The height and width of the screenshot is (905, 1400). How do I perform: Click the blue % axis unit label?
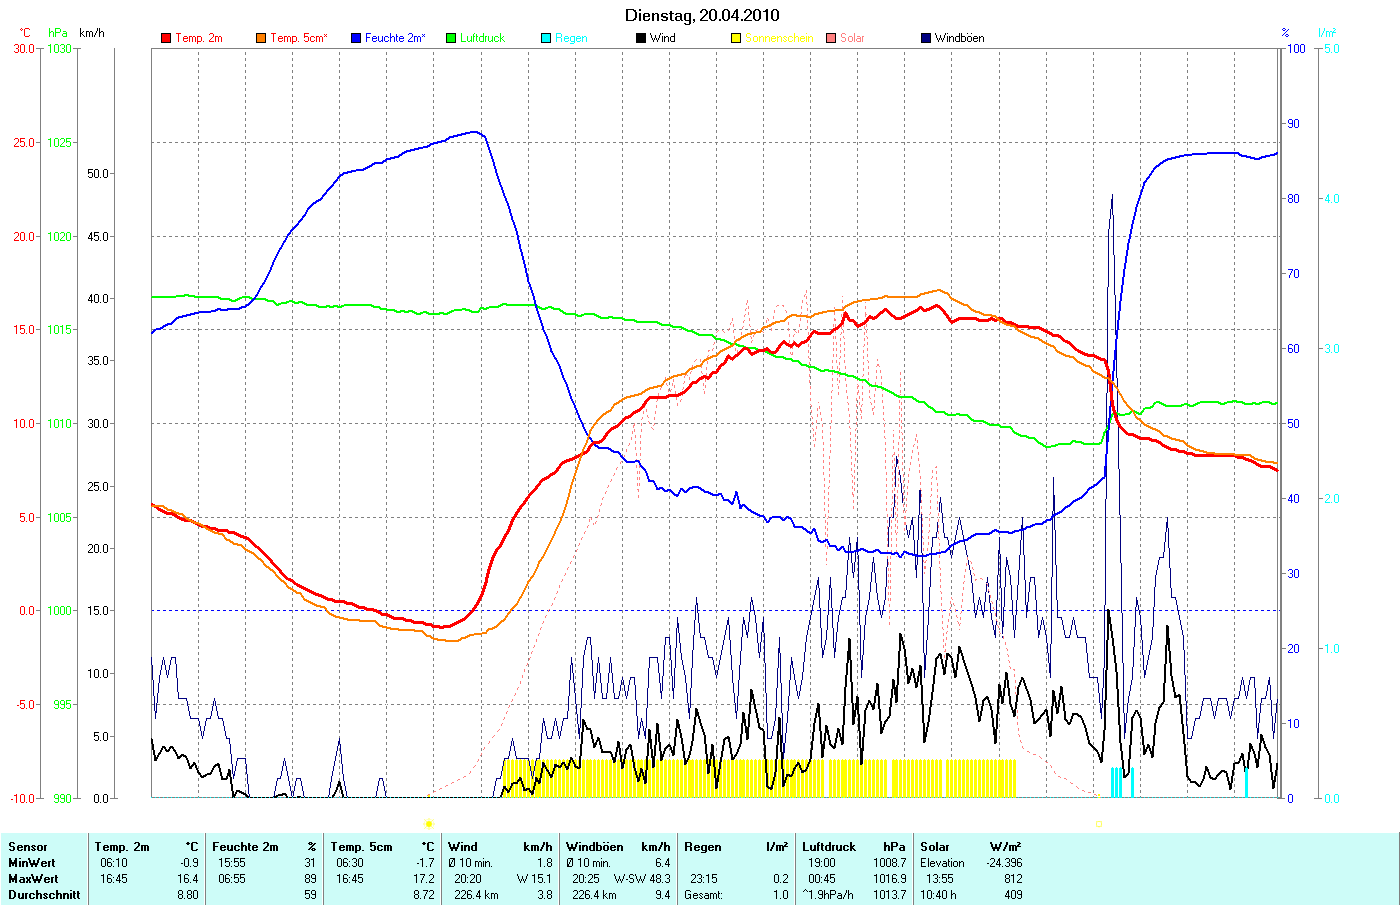[1286, 33]
